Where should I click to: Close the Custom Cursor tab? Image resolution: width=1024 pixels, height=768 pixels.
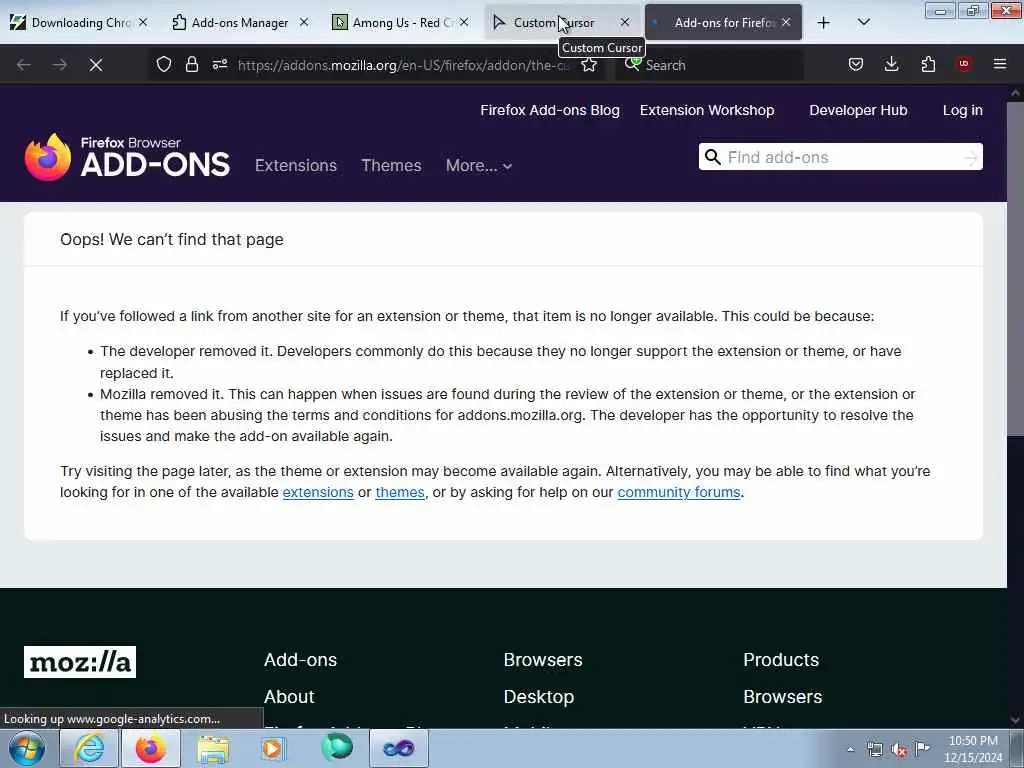(x=625, y=23)
